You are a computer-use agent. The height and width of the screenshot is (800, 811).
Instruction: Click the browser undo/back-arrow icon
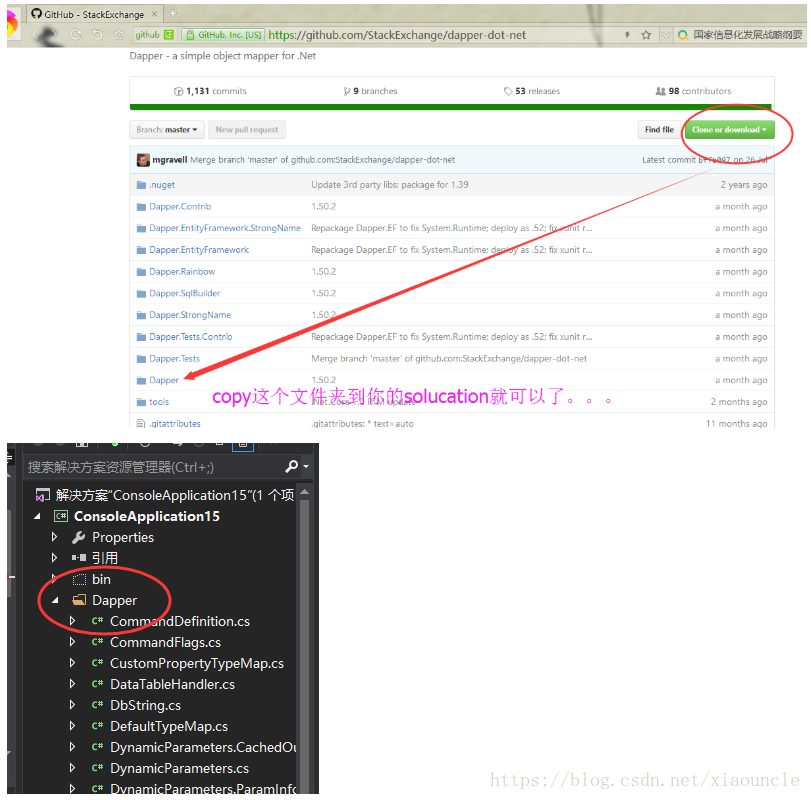tap(97, 34)
